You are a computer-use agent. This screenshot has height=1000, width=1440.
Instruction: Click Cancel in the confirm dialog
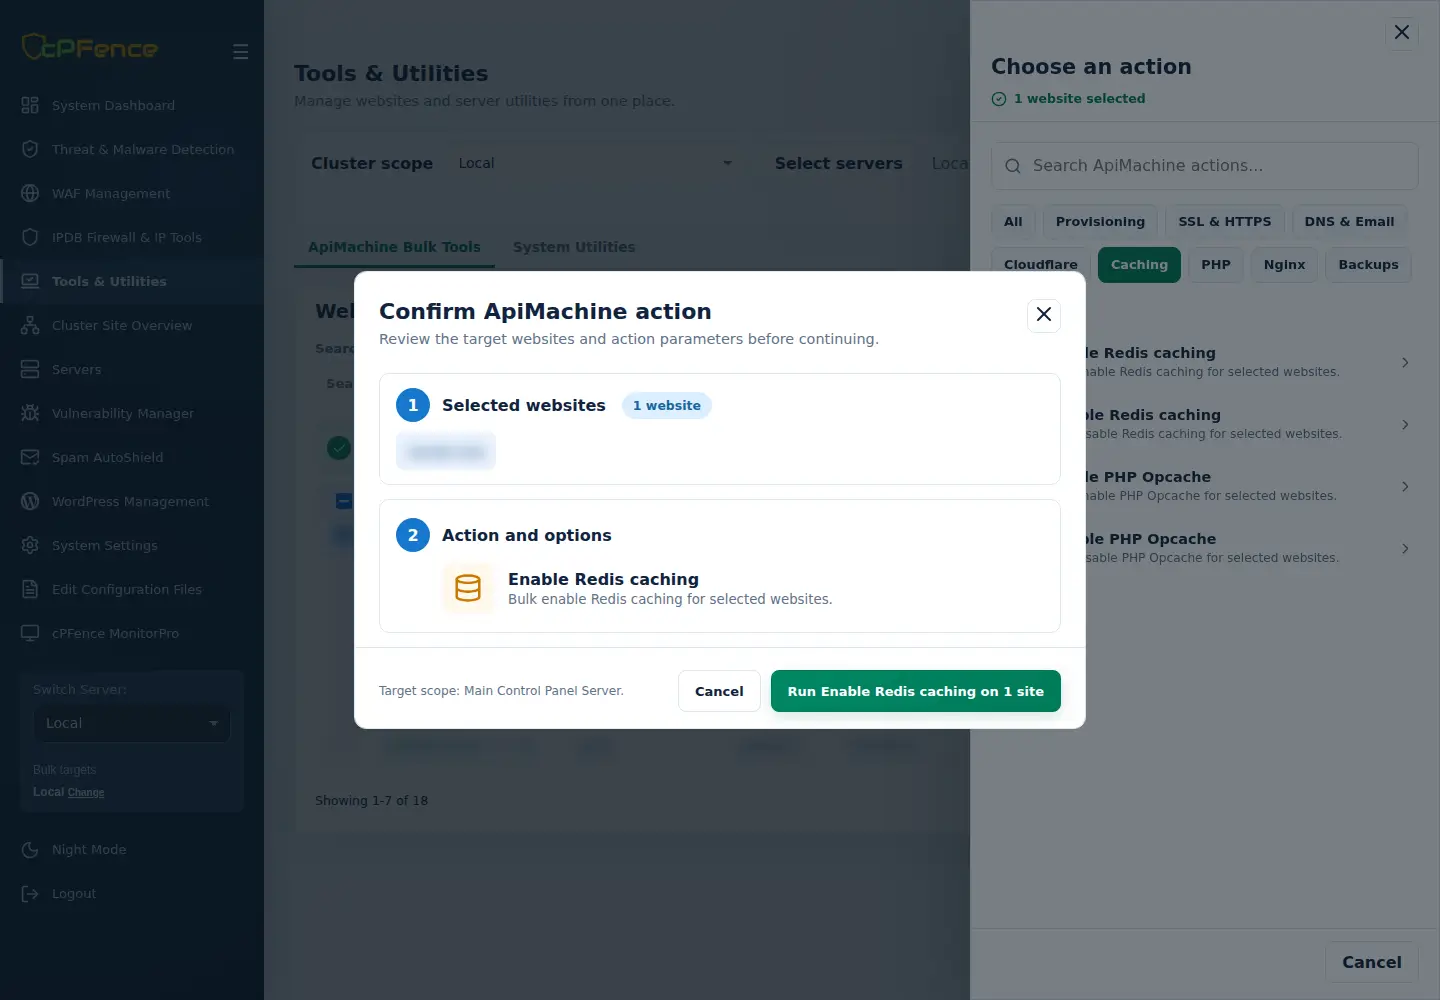click(x=719, y=691)
